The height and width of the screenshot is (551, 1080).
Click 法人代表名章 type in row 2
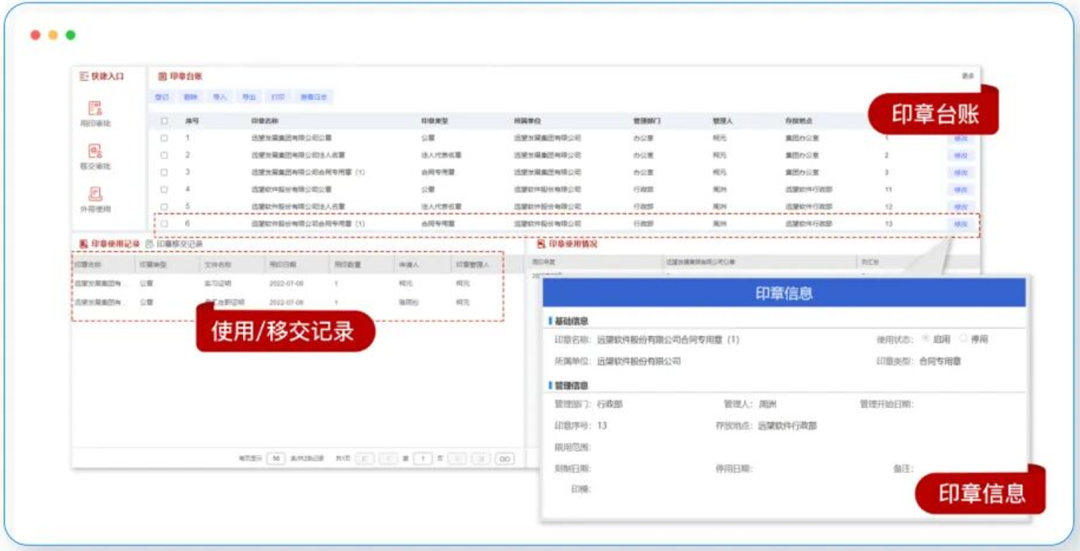pyautogui.click(x=442, y=155)
